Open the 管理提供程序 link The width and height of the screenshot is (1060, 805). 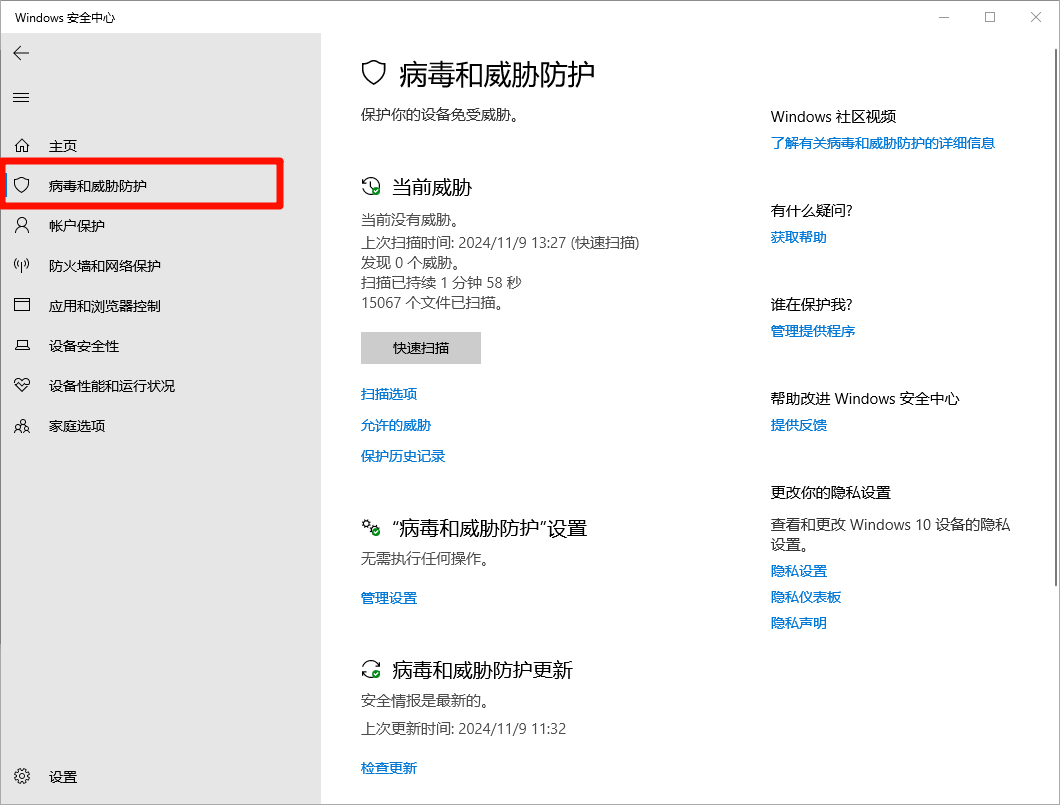tap(813, 331)
